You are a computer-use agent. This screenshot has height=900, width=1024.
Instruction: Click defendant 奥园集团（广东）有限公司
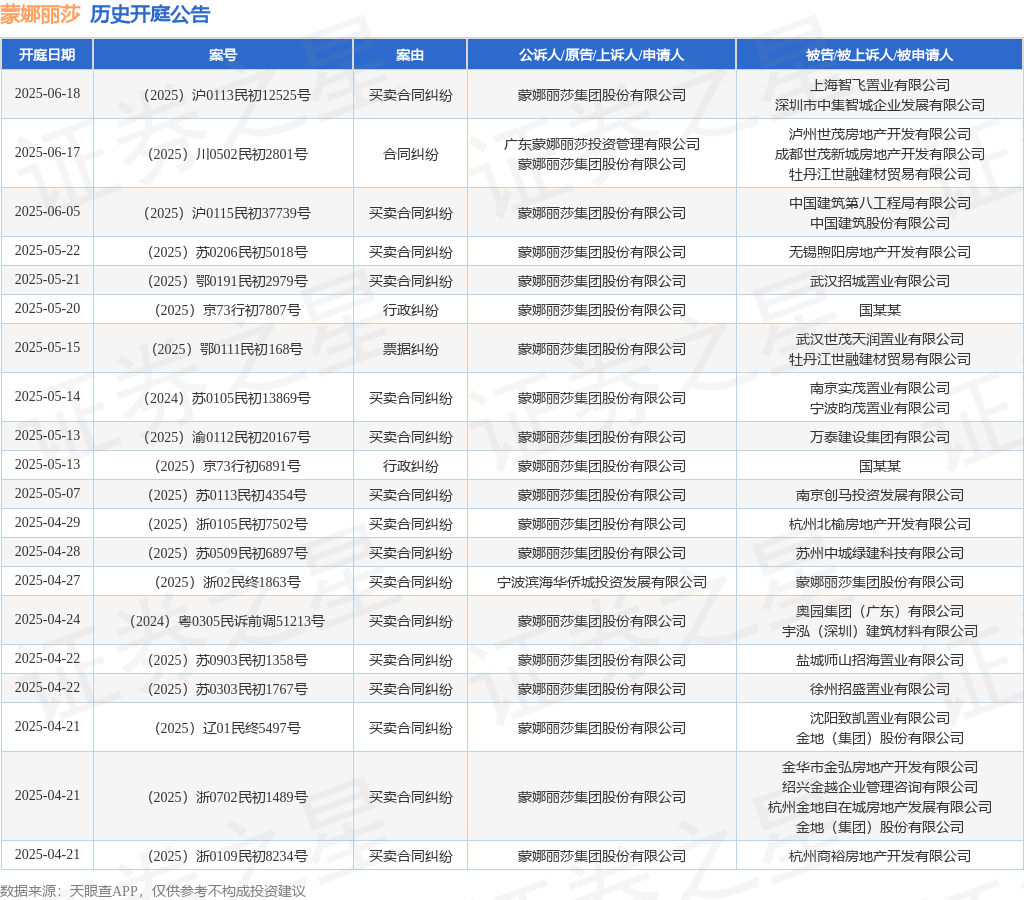coord(880,611)
